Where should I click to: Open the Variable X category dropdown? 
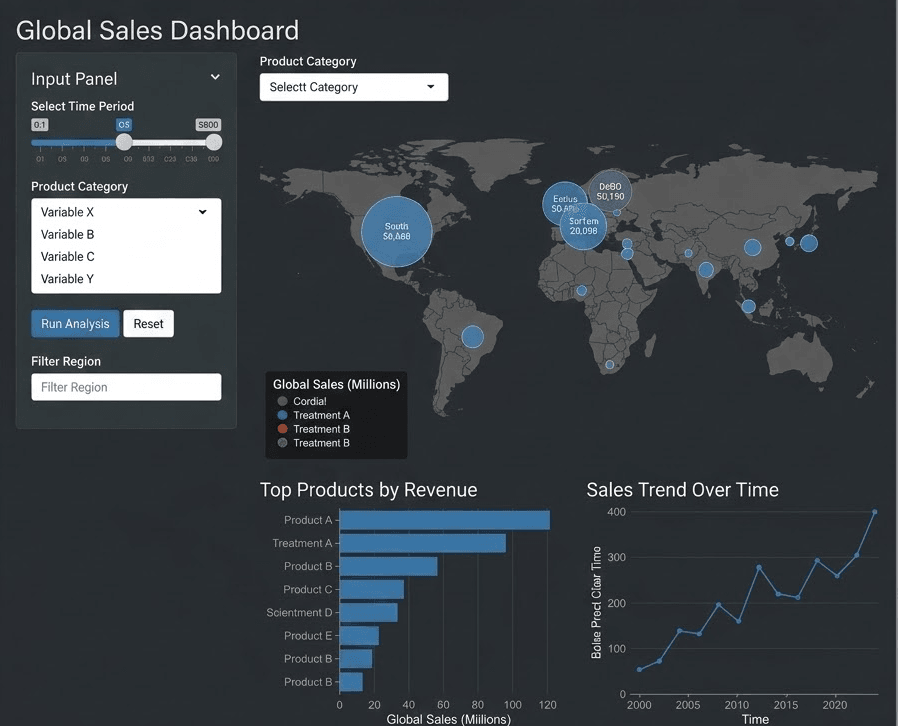click(x=125, y=212)
